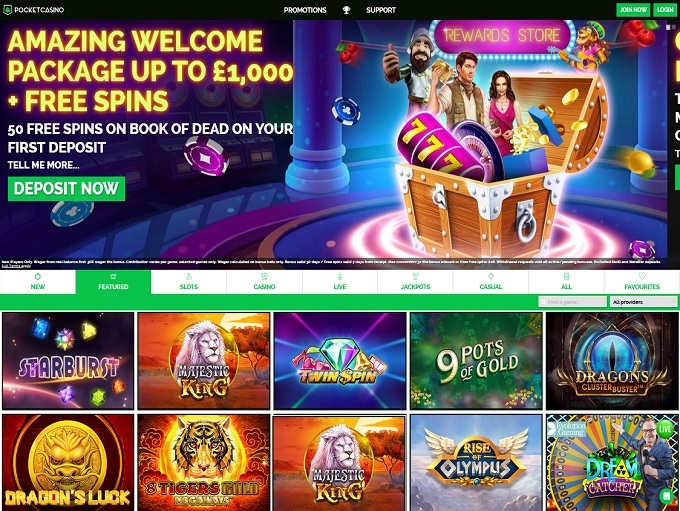Select the New games category icon
This screenshot has width=680, height=511.
(38, 276)
